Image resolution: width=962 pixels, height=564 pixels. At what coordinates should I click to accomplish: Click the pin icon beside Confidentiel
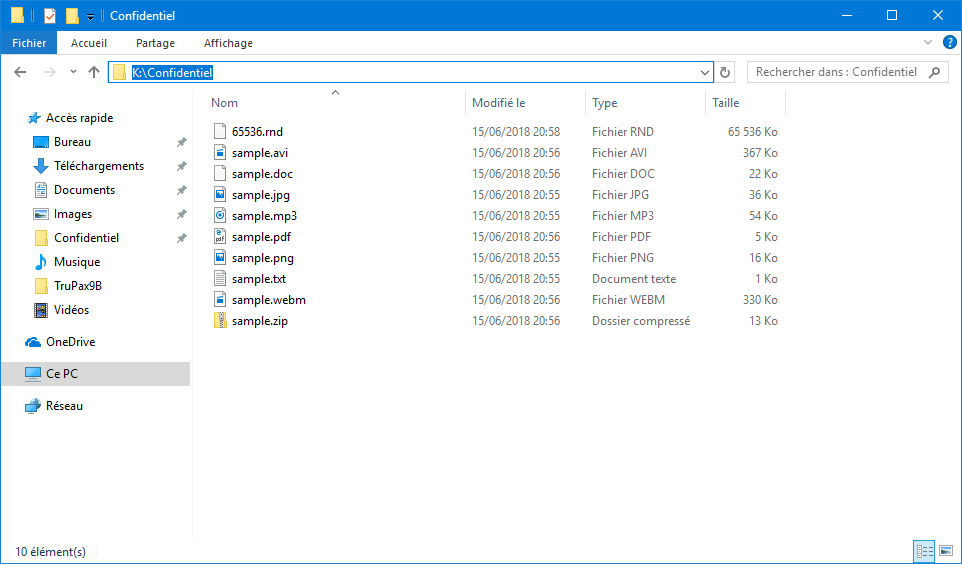coord(182,238)
